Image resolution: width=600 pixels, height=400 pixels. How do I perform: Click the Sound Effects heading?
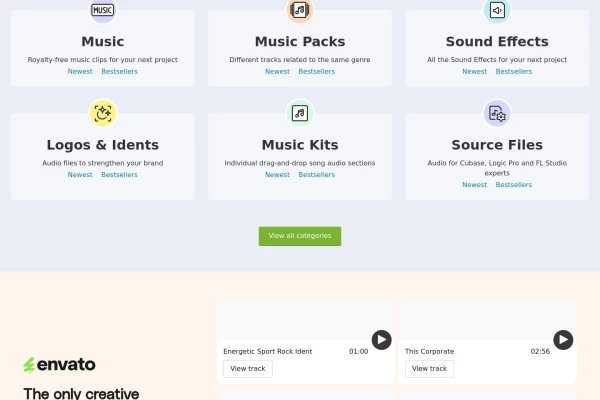[497, 41]
